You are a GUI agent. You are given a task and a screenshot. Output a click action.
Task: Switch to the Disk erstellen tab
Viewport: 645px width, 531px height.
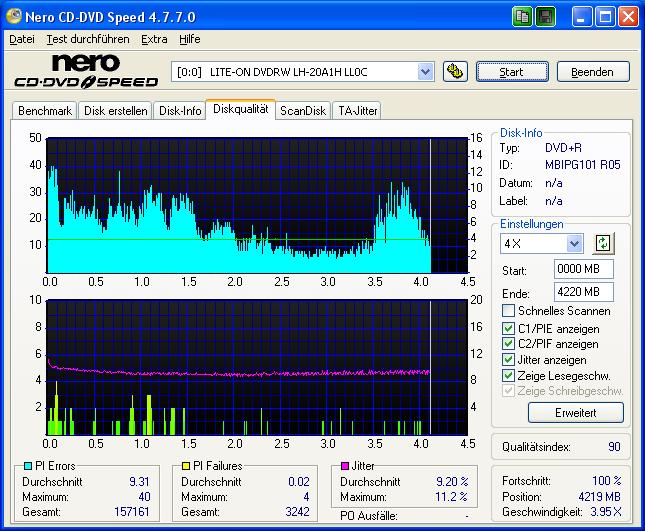pyautogui.click(x=116, y=111)
